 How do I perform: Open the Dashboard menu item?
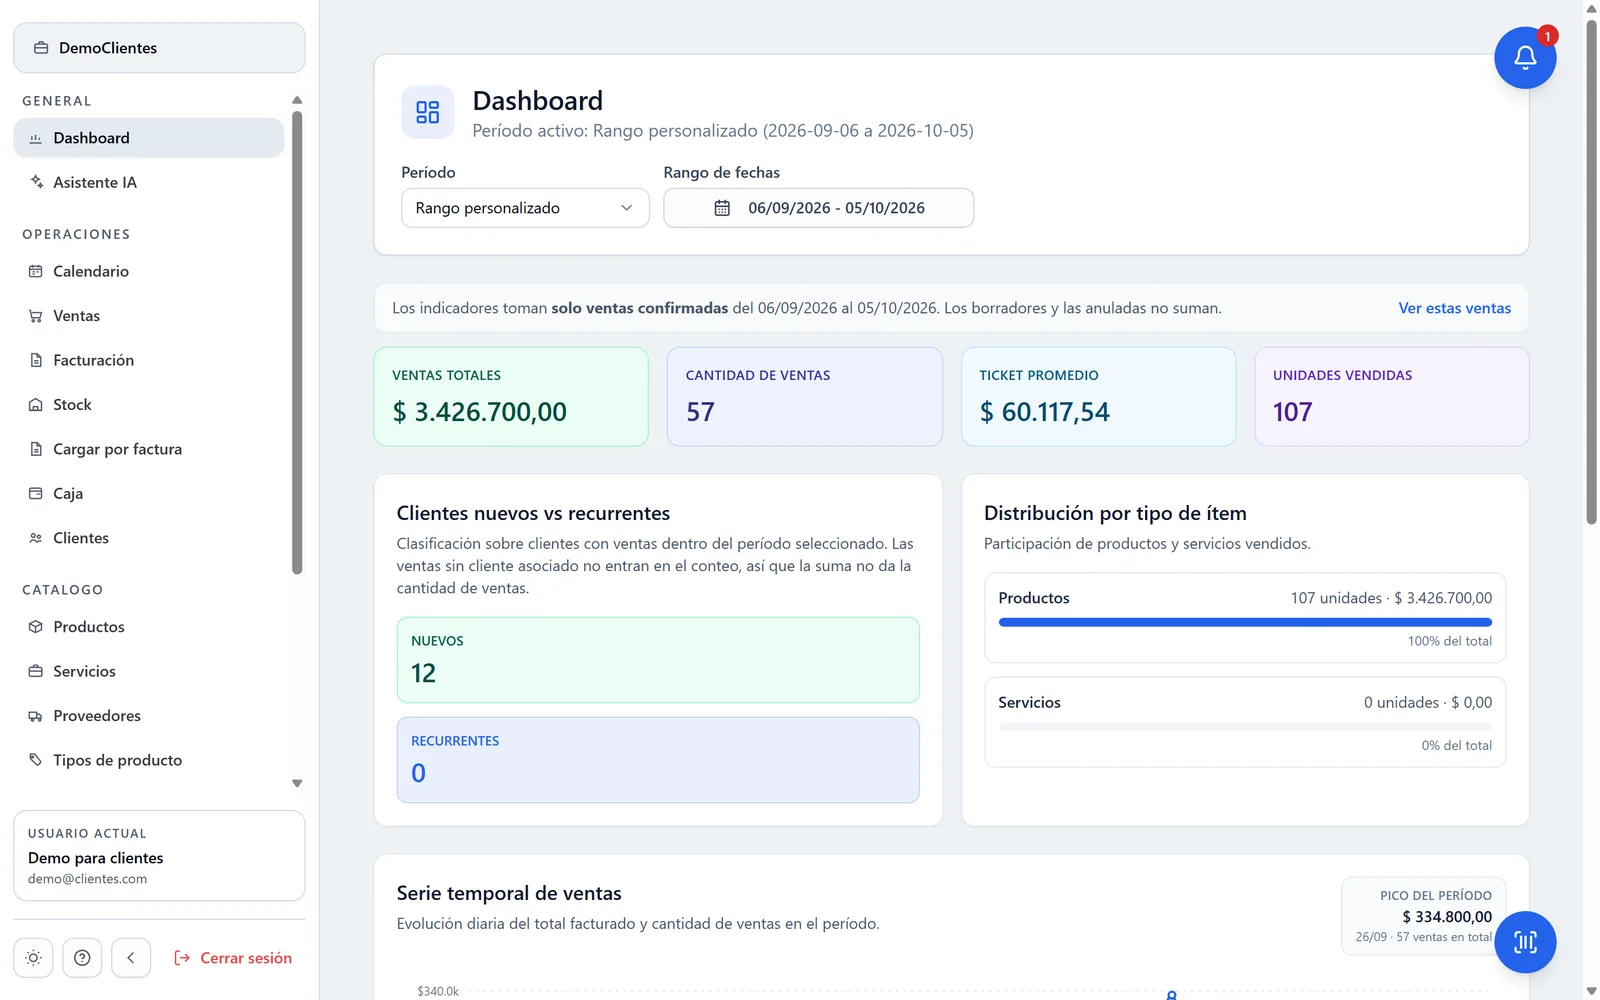[149, 138]
